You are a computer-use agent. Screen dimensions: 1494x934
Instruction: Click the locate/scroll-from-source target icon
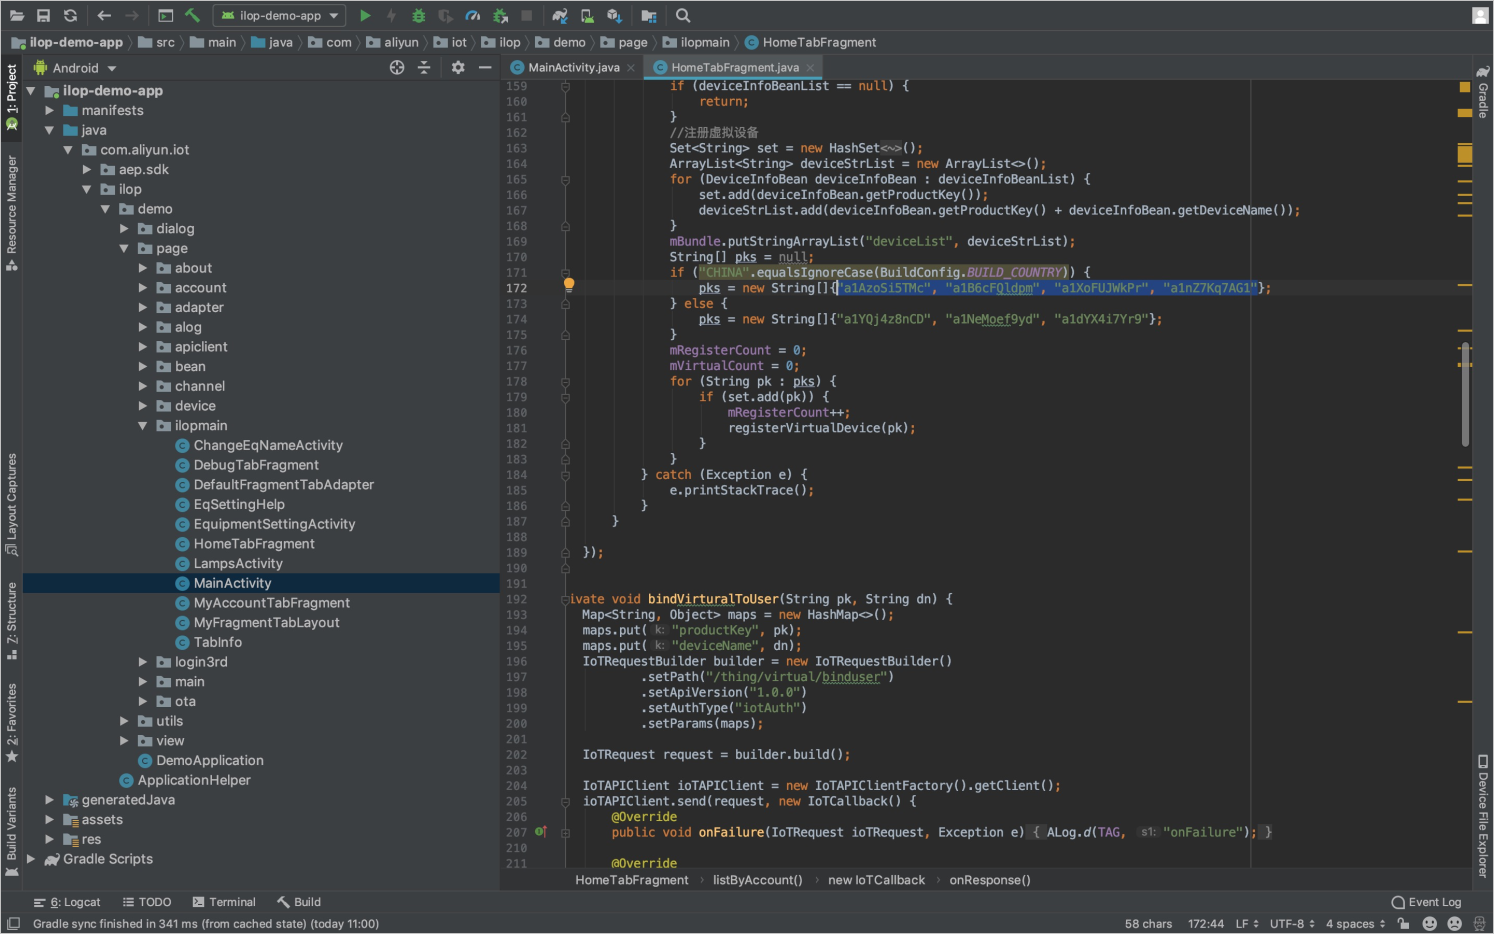point(397,68)
